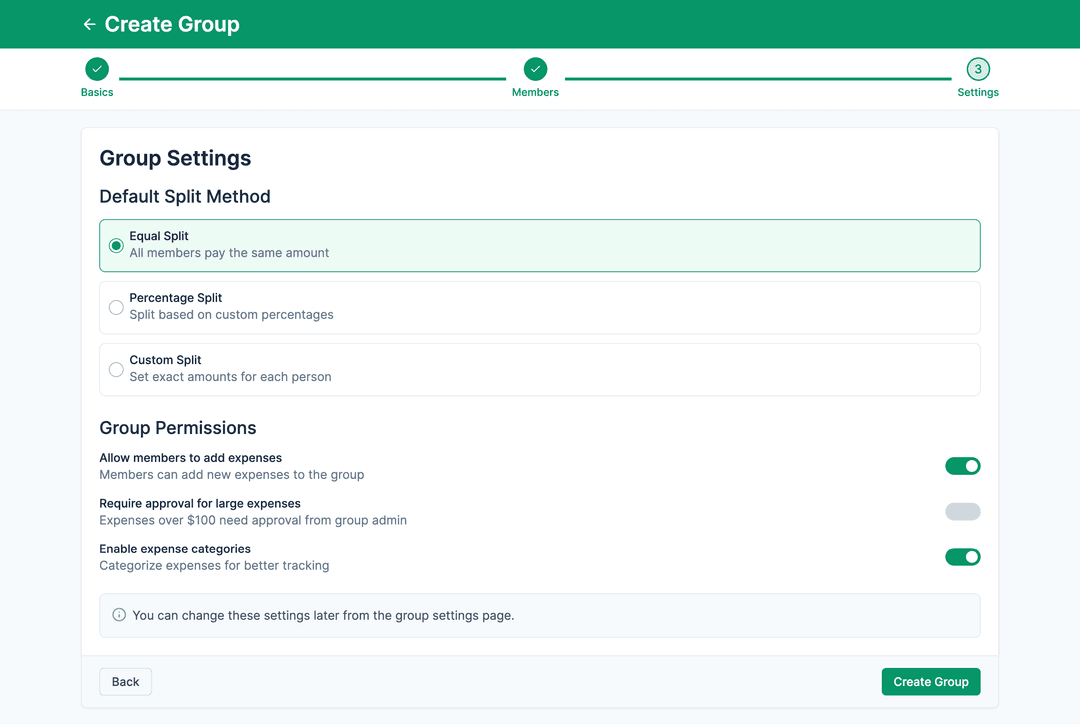Click the Percentage Split option card
The width and height of the screenshot is (1080, 726).
point(540,307)
